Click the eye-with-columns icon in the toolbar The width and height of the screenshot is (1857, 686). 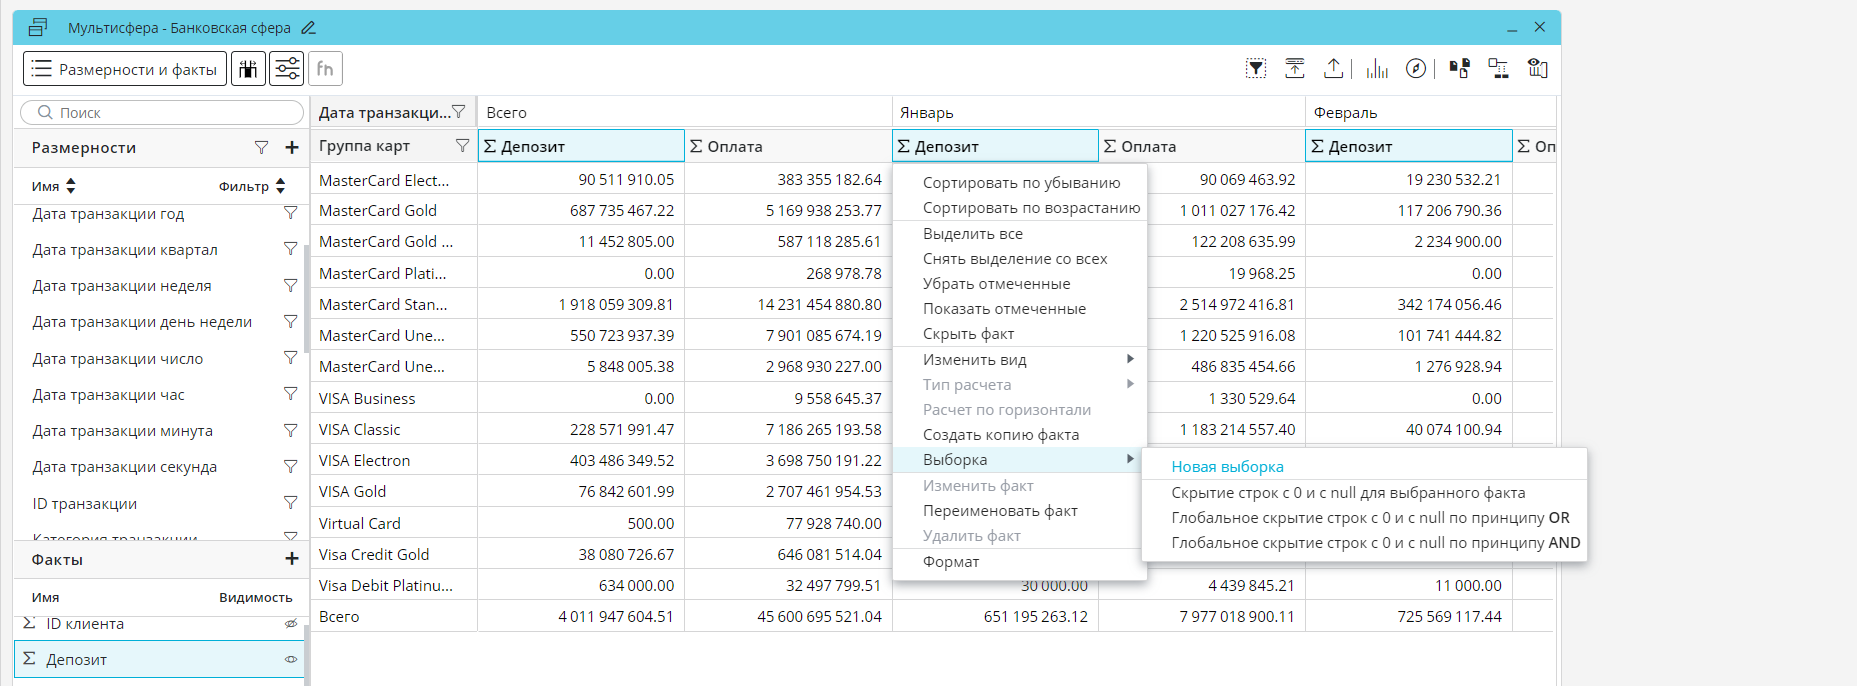coord(1537,68)
